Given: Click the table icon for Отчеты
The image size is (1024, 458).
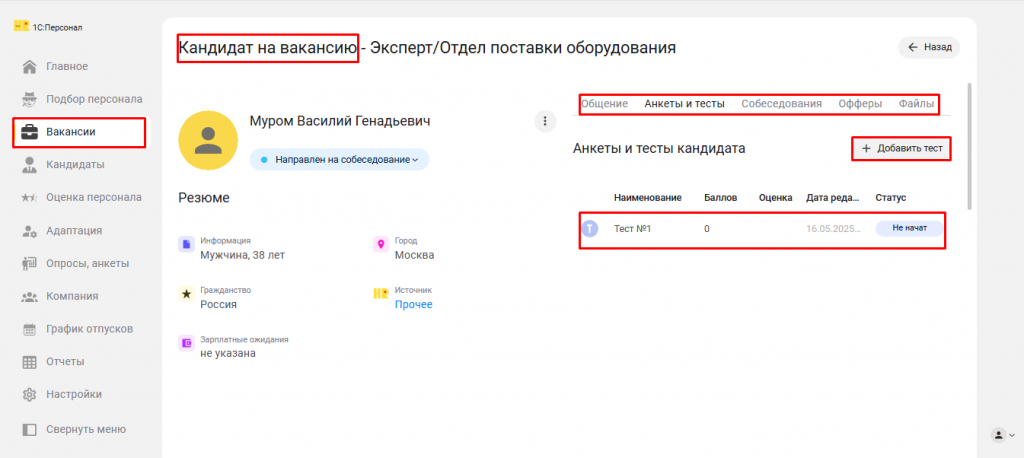Looking at the screenshot, I should (x=29, y=362).
